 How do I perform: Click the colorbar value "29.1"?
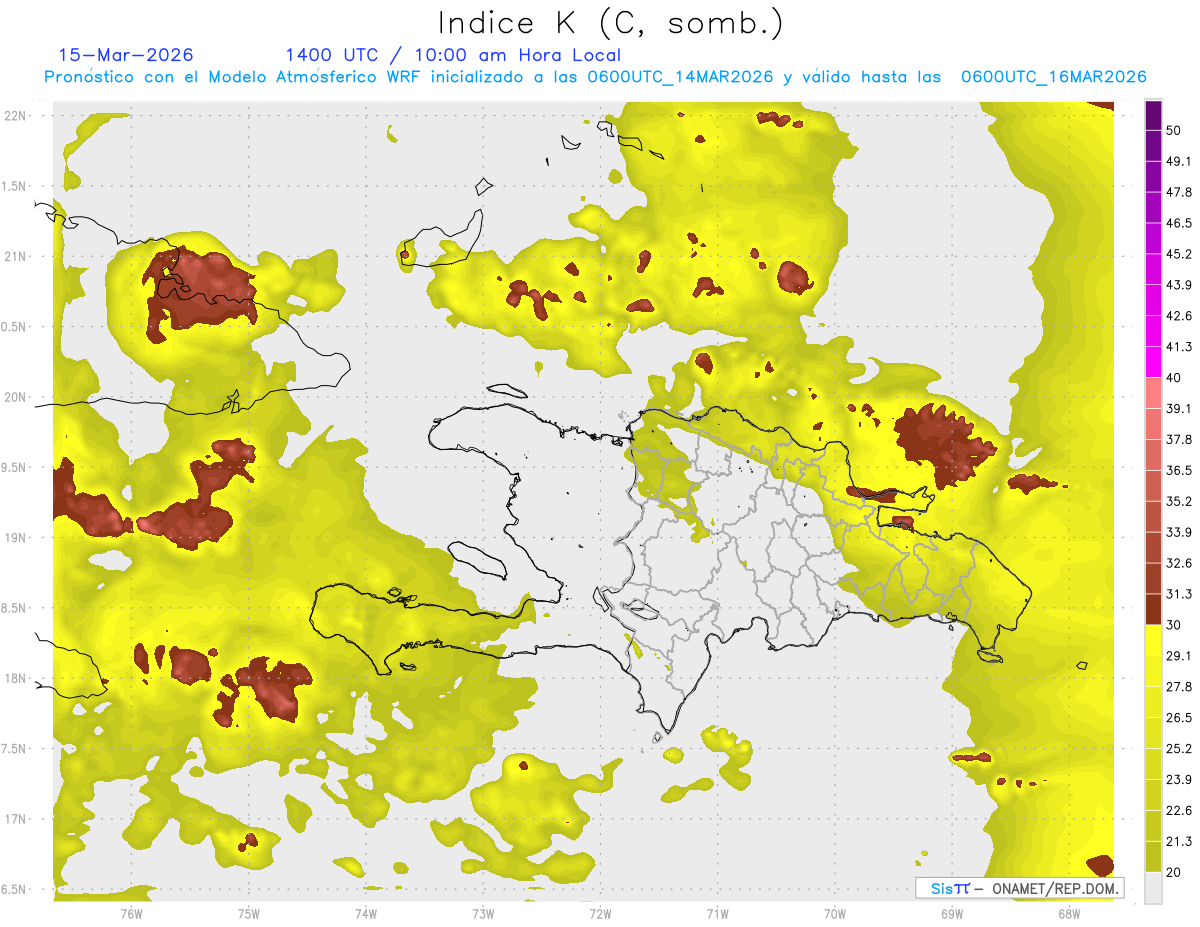(x=1179, y=656)
